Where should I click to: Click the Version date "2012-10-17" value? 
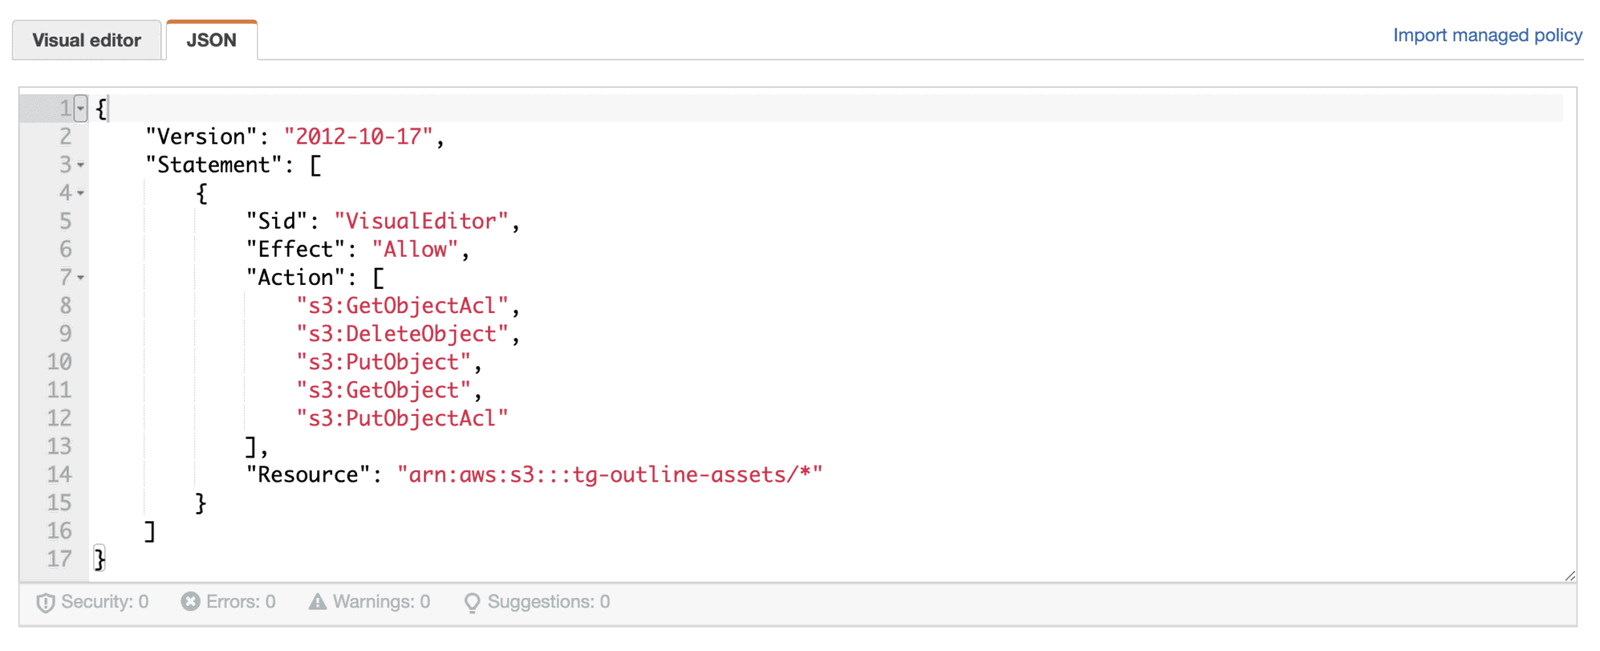pyautogui.click(x=358, y=137)
